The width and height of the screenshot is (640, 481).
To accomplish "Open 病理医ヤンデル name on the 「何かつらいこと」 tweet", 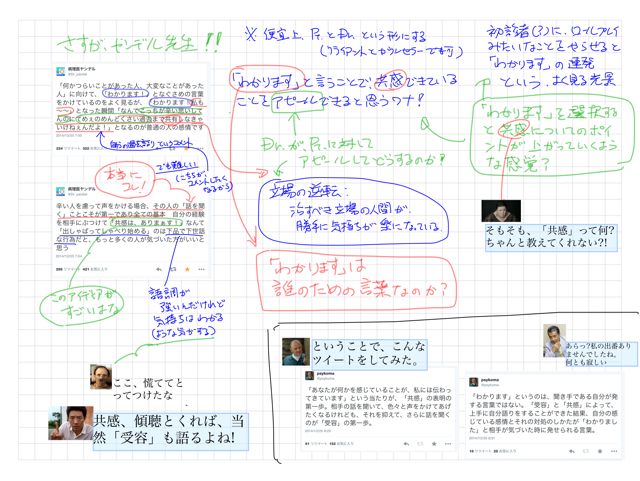I will tap(81, 69).
